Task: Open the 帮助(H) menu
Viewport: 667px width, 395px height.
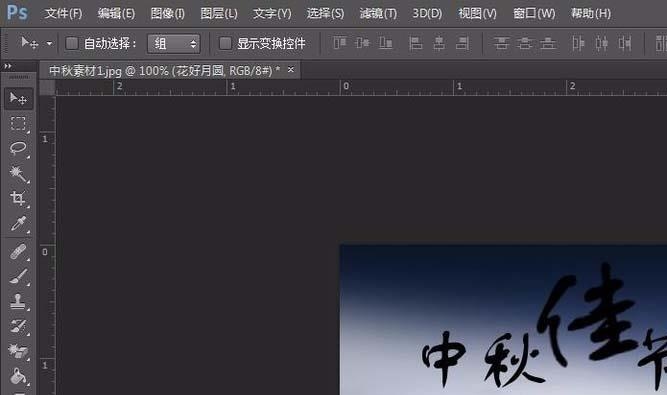Action: (x=591, y=14)
